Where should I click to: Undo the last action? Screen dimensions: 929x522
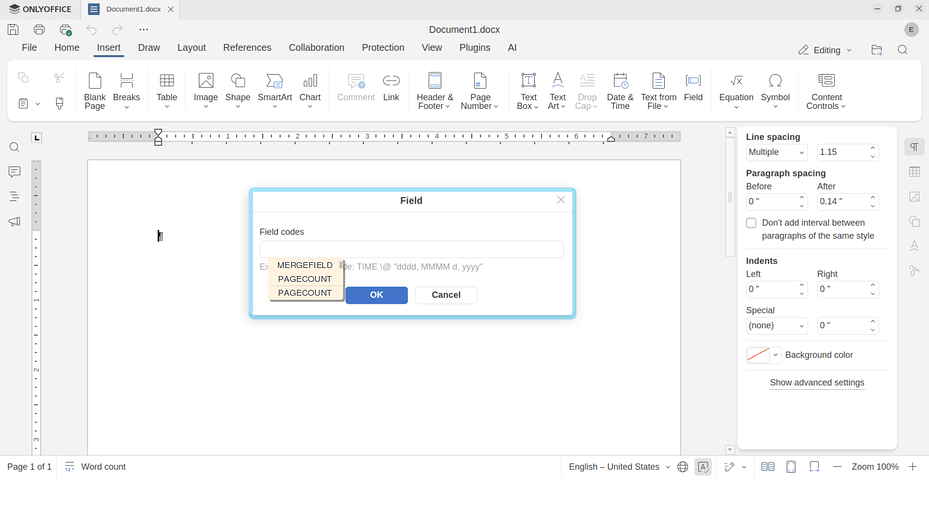pyautogui.click(x=91, y=30)
